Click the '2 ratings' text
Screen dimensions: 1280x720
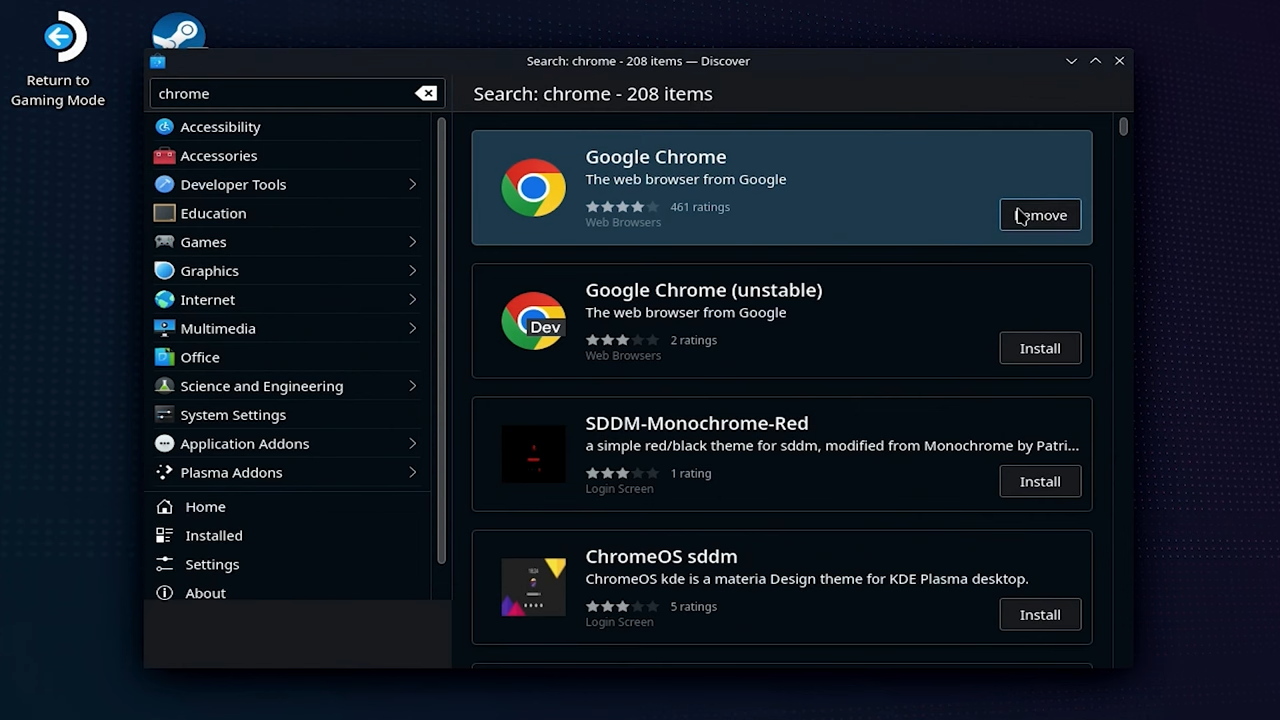click(693, 340)
